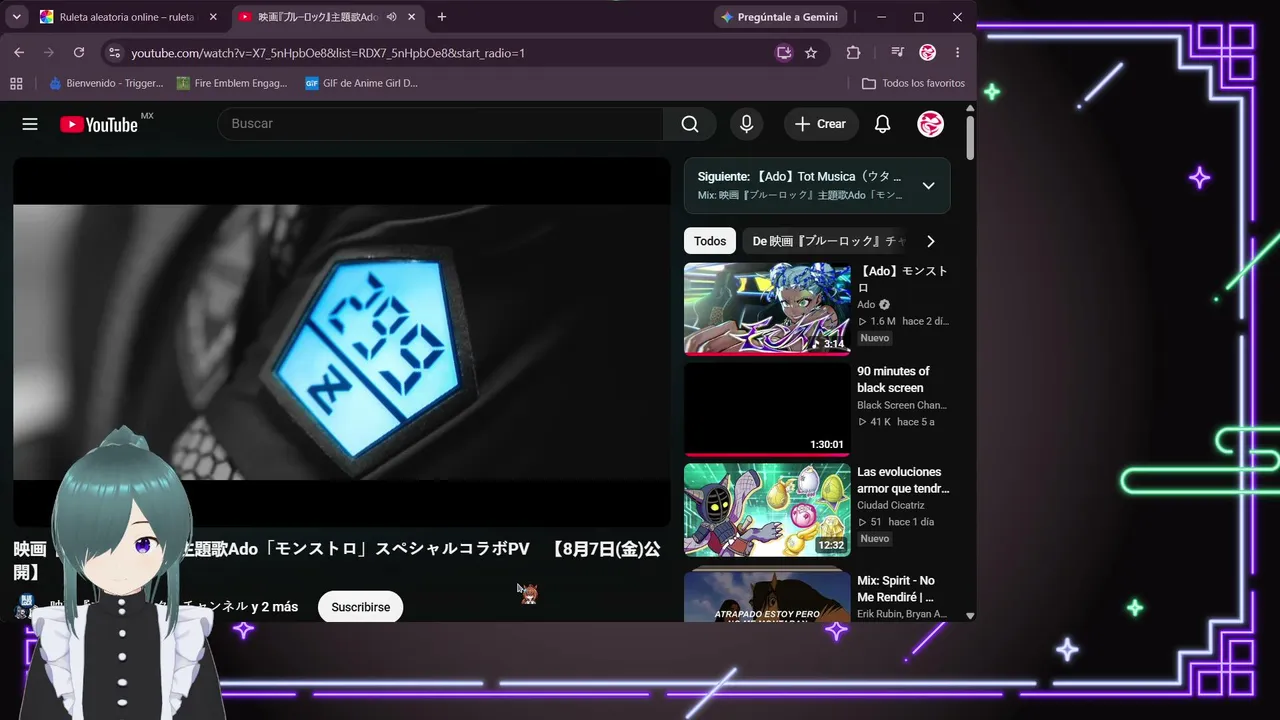Open the tab search dropdown
The height and width of the screenshot is (720, 1280).
(17, 17)
